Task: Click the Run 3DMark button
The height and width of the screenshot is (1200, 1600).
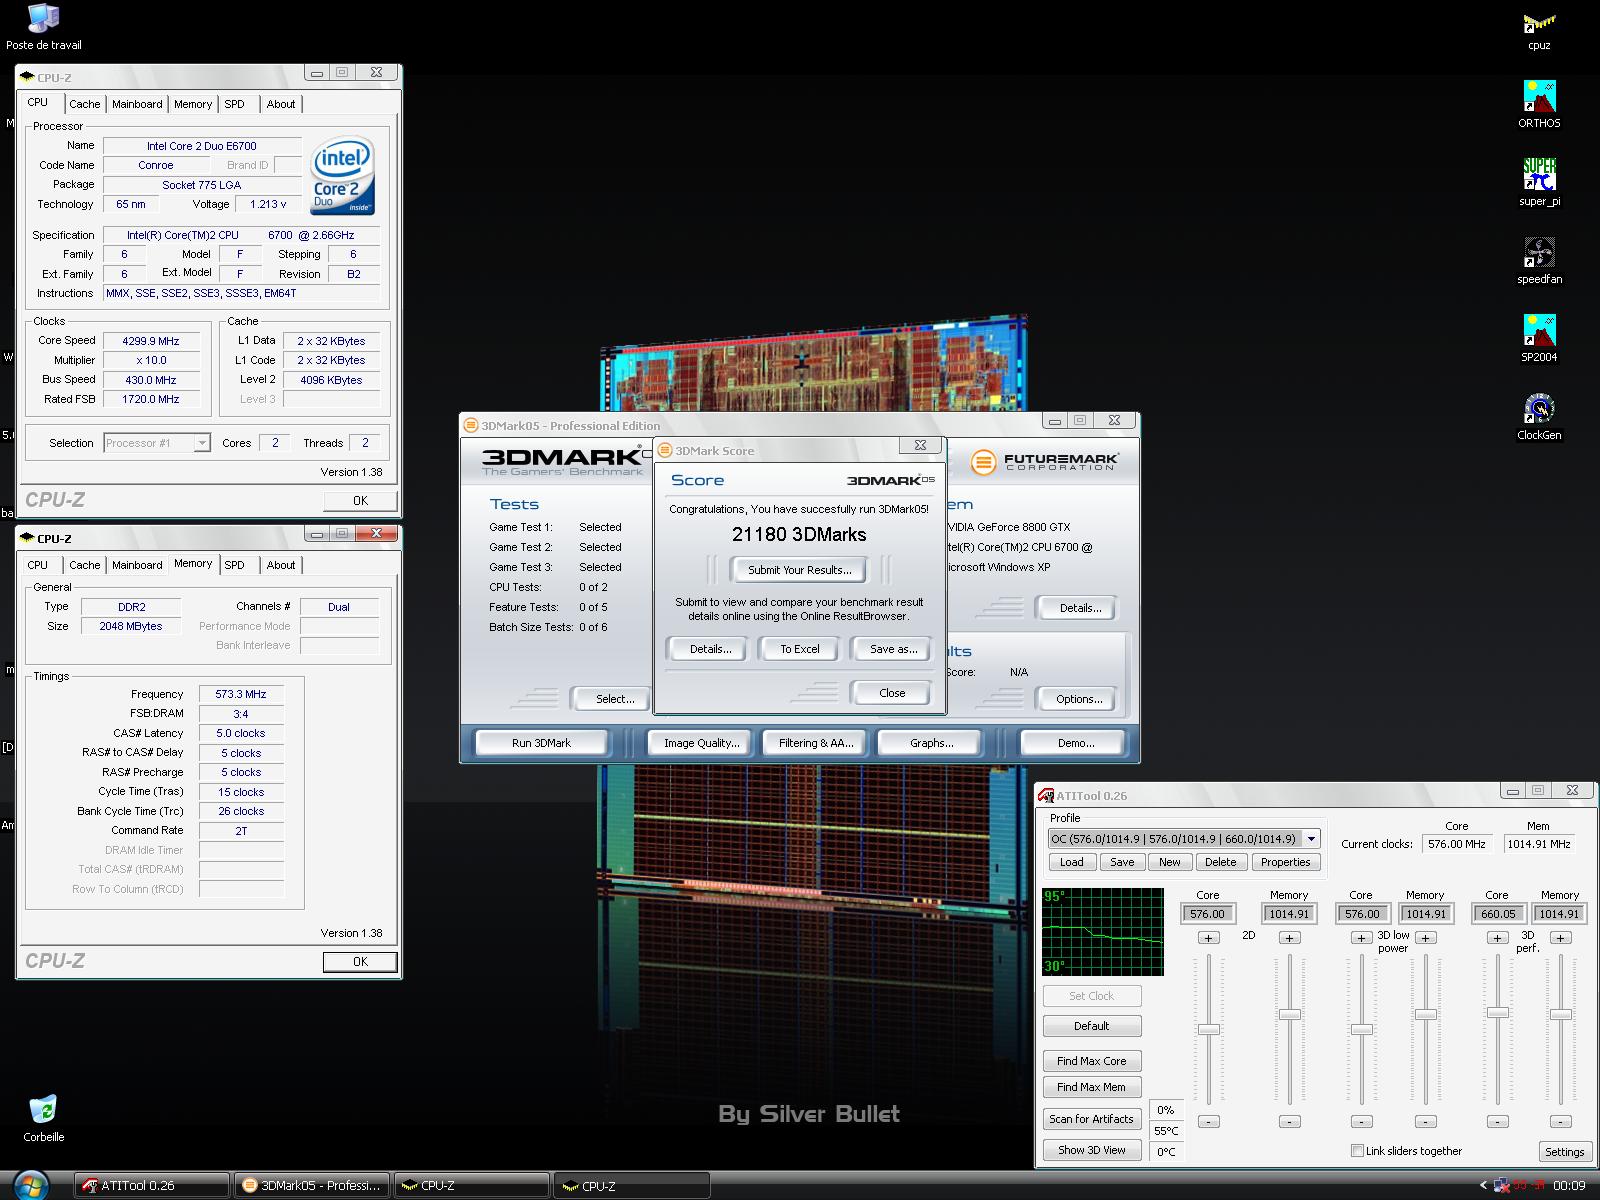Action: [x=541, y=743]
